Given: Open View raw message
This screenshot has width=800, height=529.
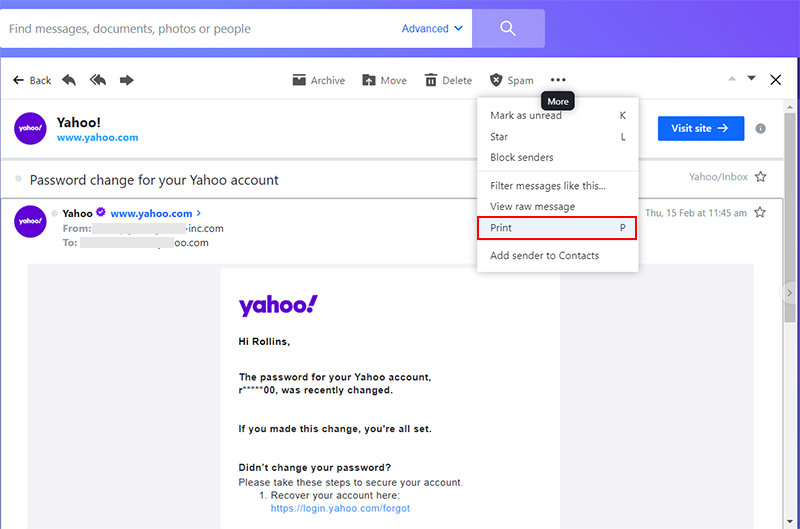Looking at the screenshot, I should click(558, 207).
